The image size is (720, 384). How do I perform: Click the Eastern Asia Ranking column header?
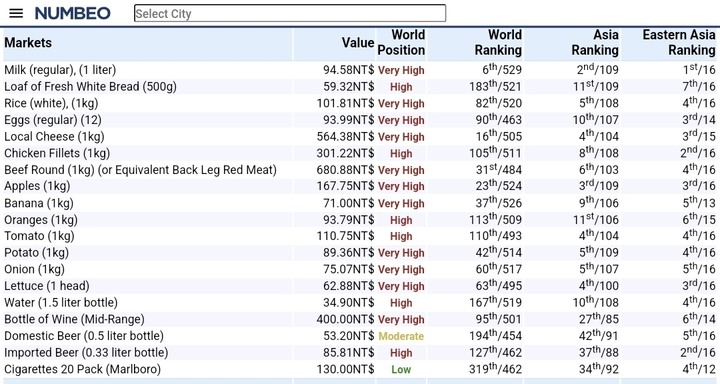[x=679, y=42]
